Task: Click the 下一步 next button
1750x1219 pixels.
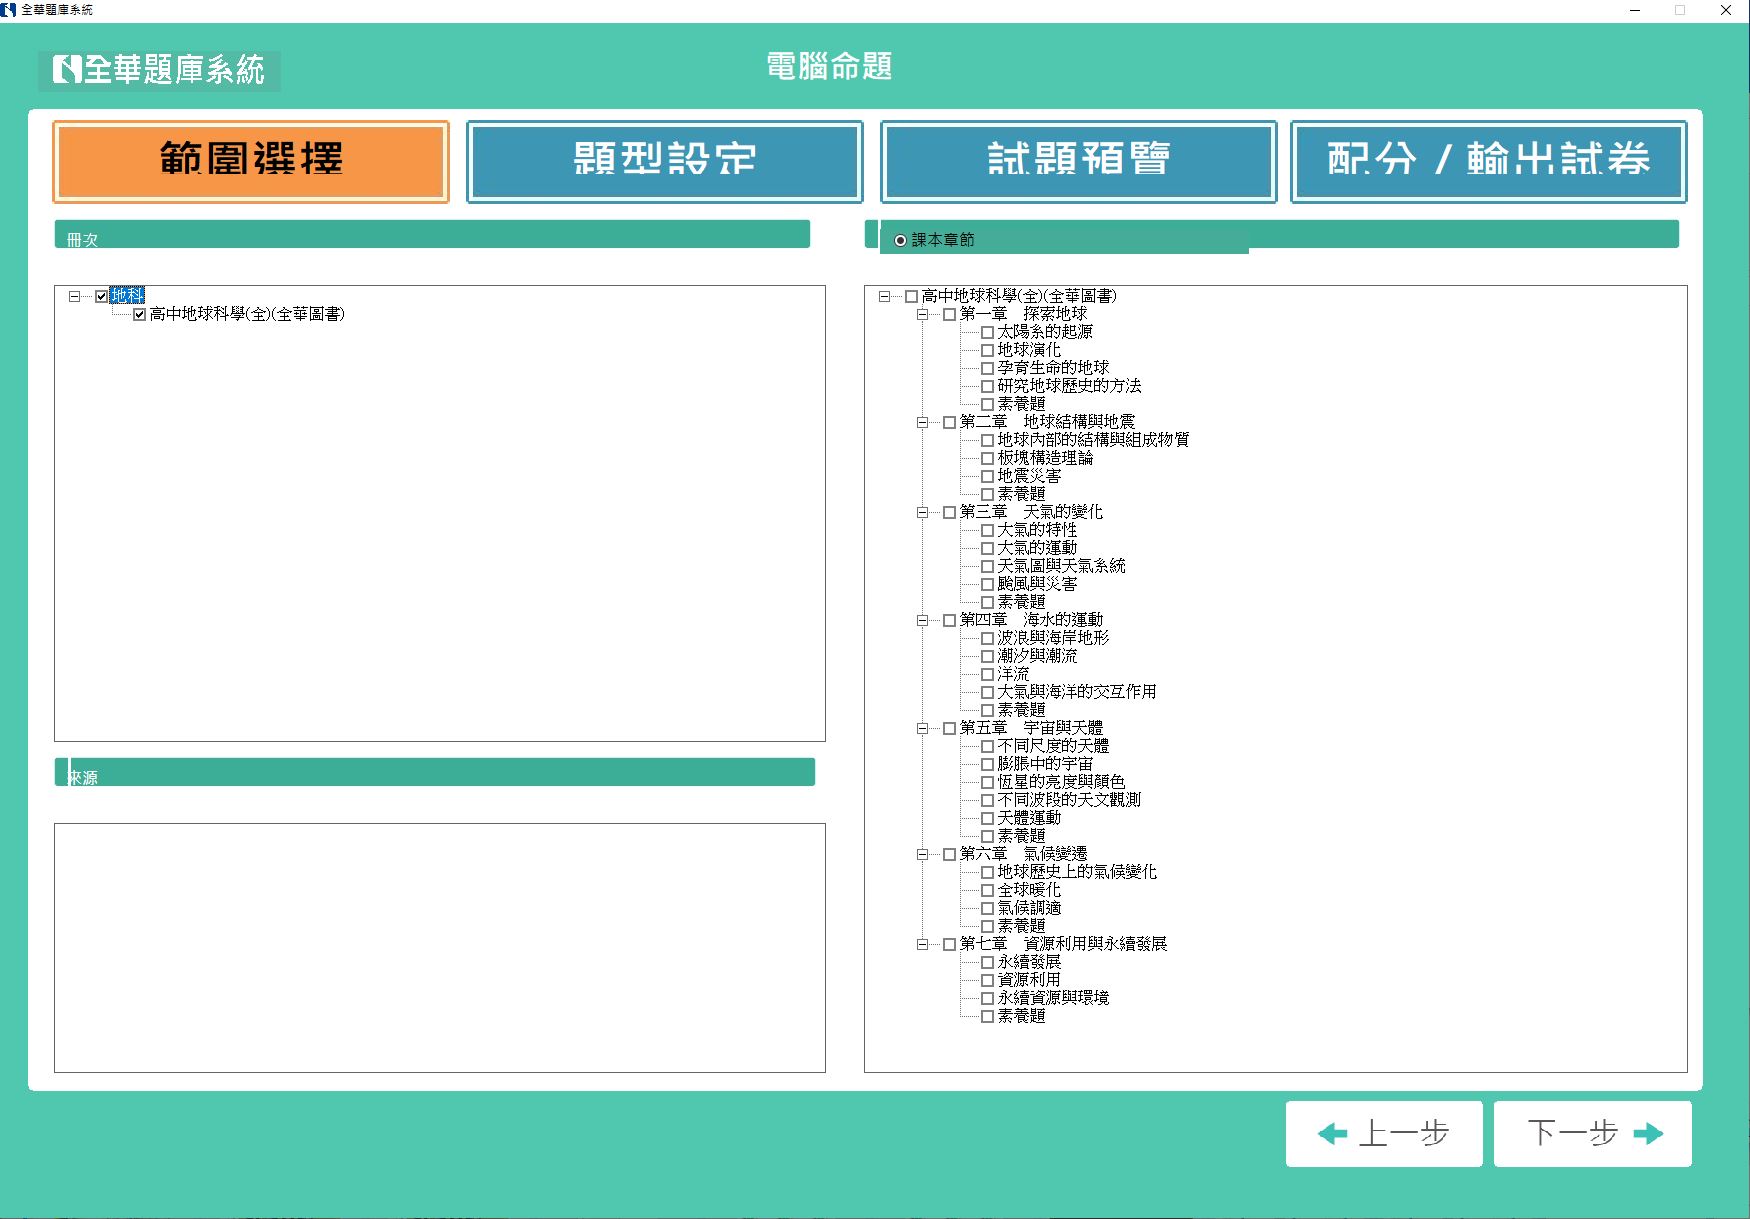Action: [1593, 1134]
